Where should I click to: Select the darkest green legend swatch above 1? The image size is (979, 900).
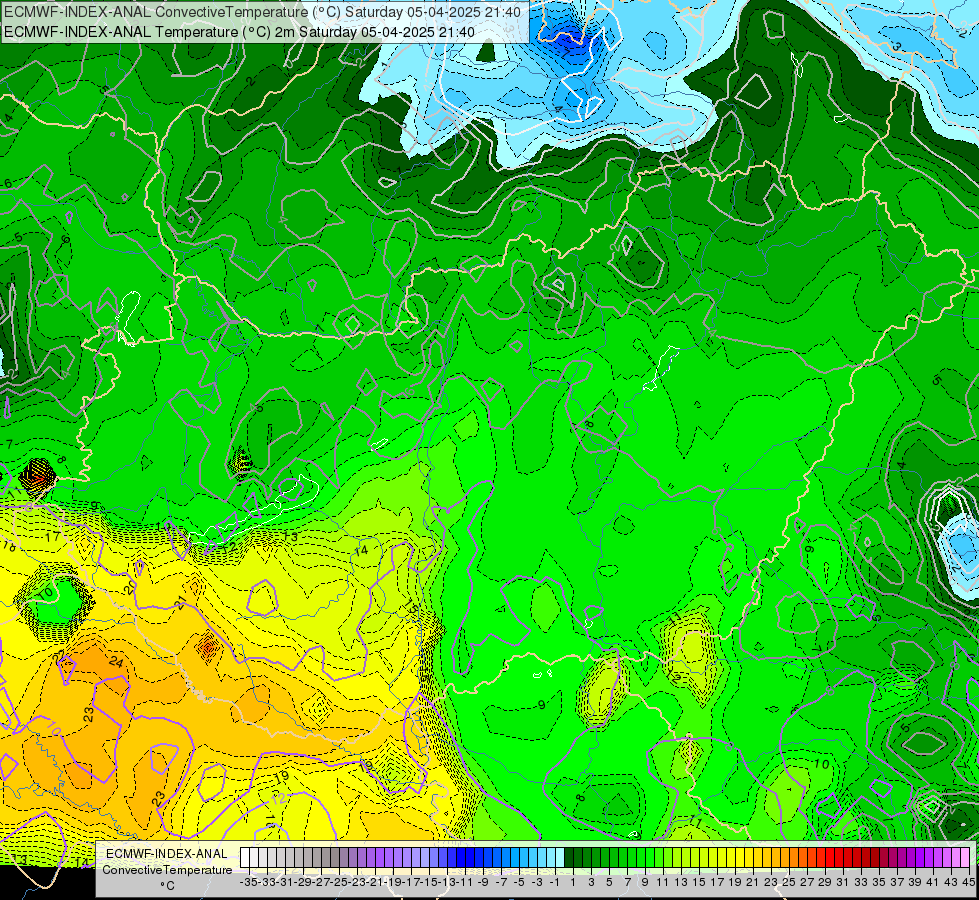pos(569,858)
